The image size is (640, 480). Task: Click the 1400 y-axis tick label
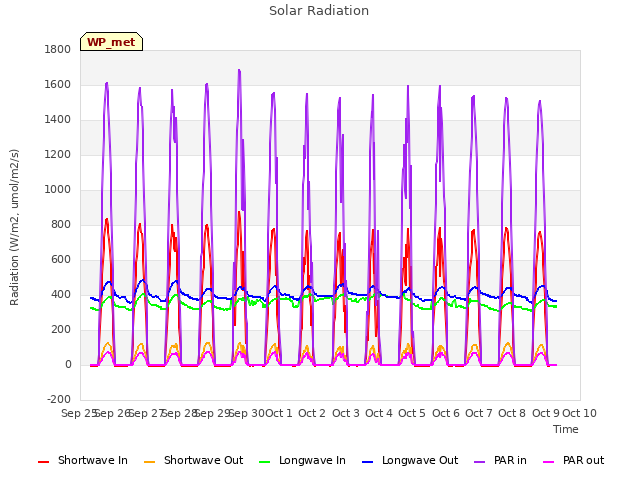point(58,120)
